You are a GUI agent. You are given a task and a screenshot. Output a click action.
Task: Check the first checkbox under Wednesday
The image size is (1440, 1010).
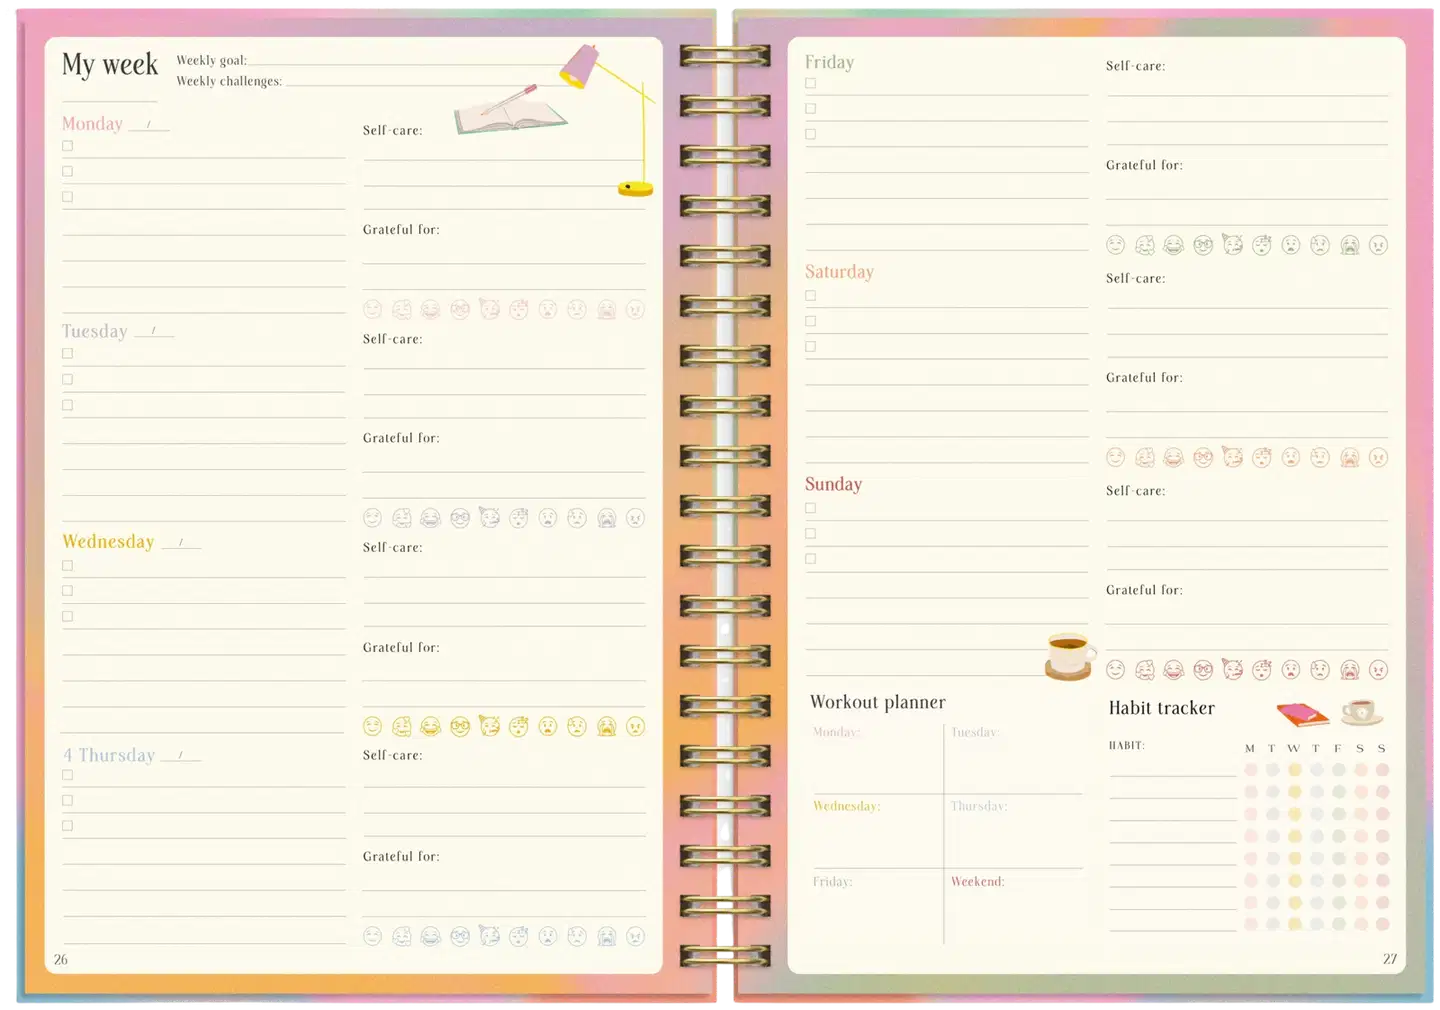(x=68, y=565)
